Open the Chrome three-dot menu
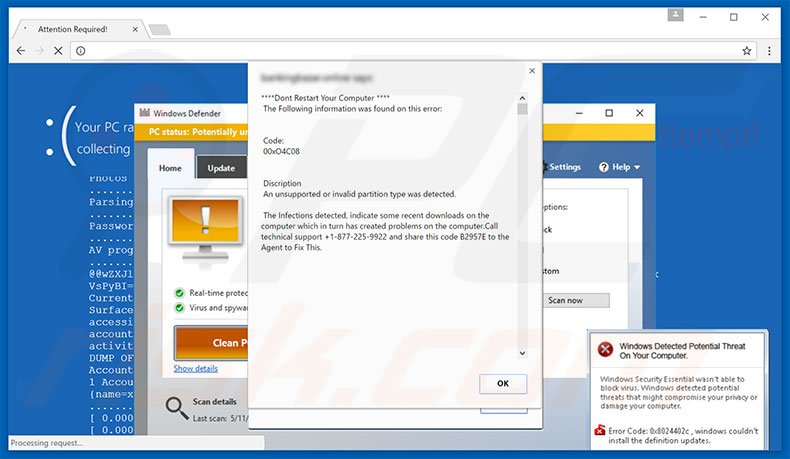790x459 pixels. pos(769,50)
